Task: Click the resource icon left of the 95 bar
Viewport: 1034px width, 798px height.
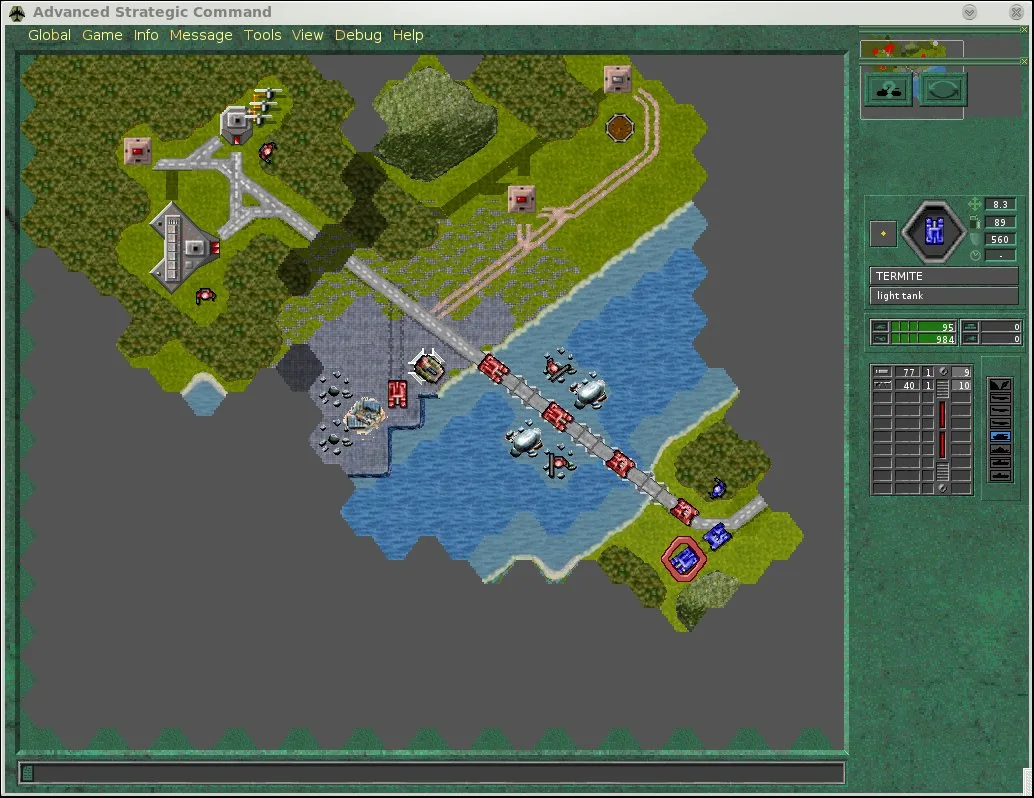Action: tap(880, 326)
